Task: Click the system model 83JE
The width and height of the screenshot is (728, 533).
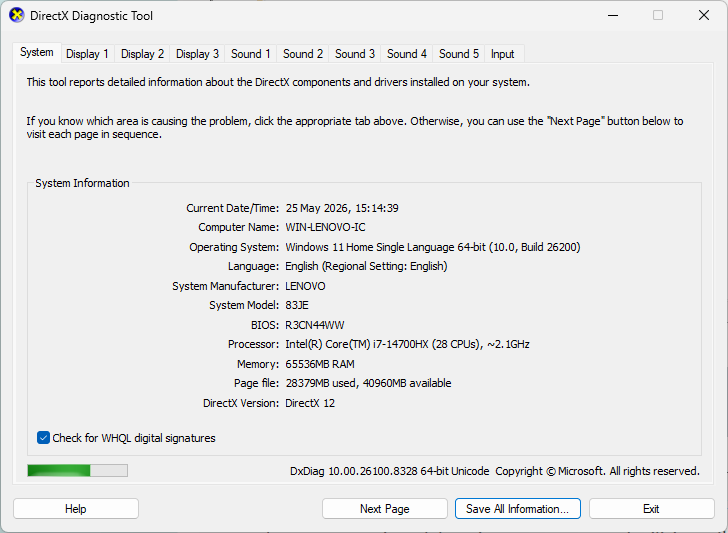Action: point(297,305)
